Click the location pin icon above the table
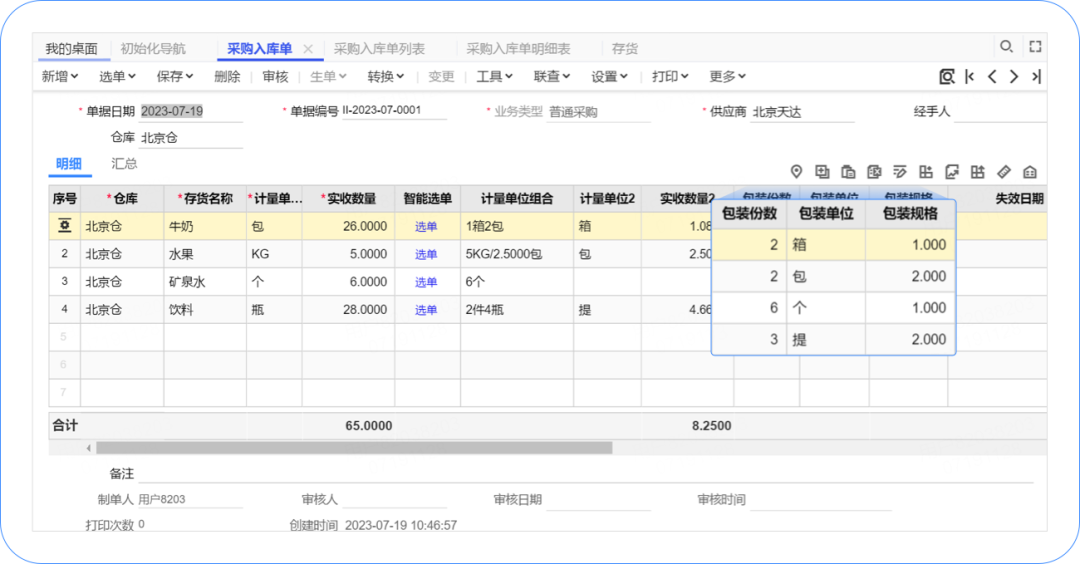 (x=797, y=172)
